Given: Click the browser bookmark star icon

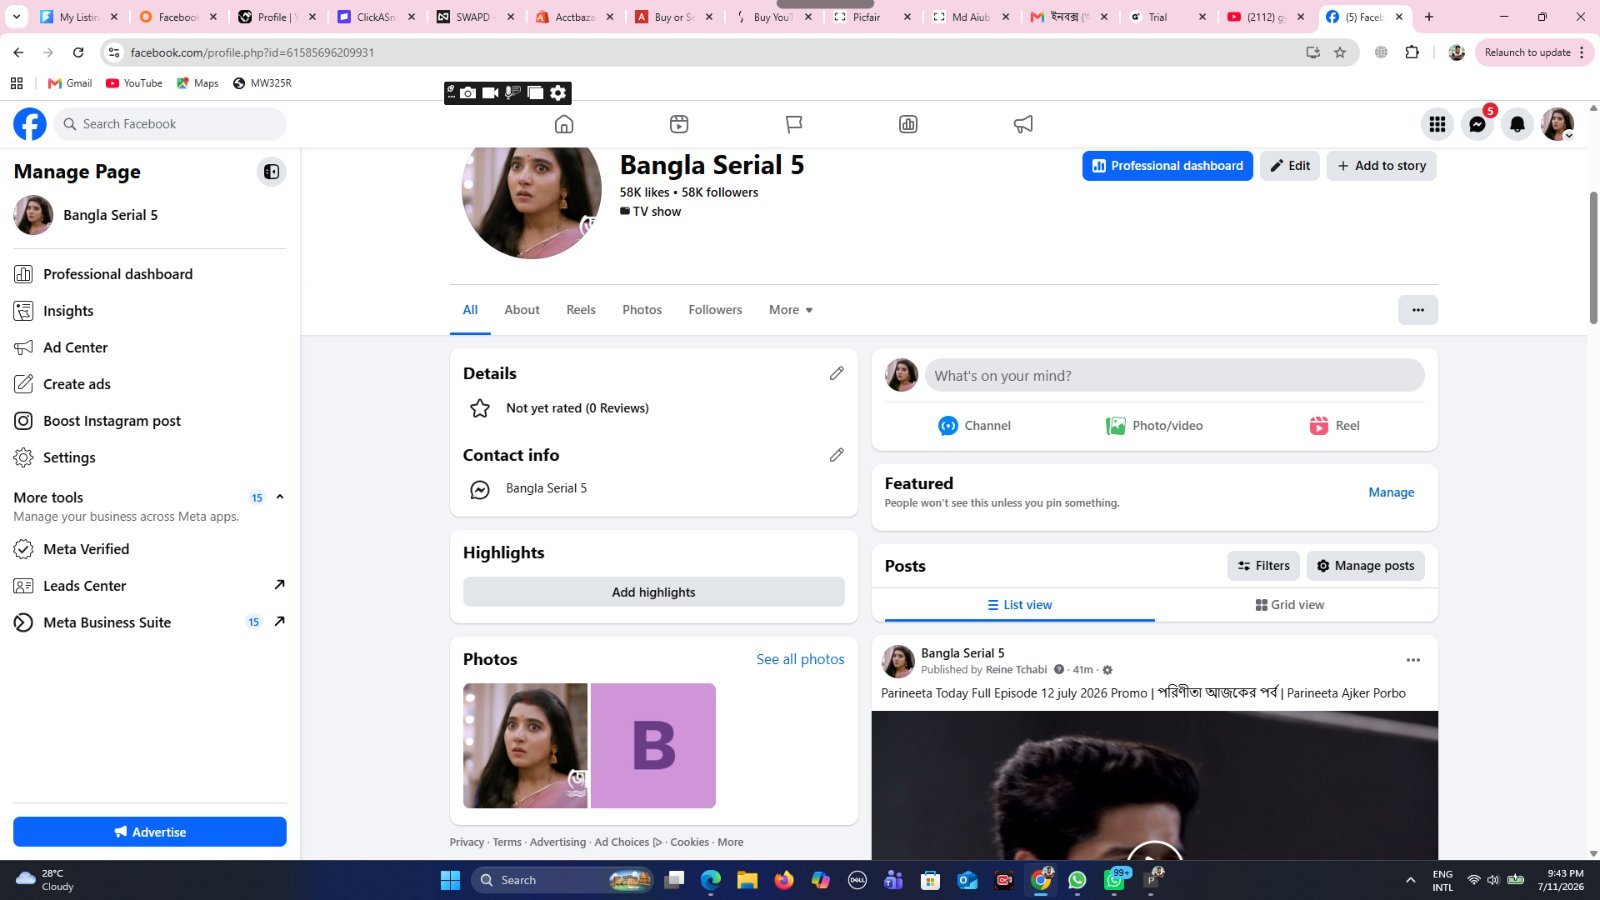Looking at the screenshot, I should tap(1340, 52).
